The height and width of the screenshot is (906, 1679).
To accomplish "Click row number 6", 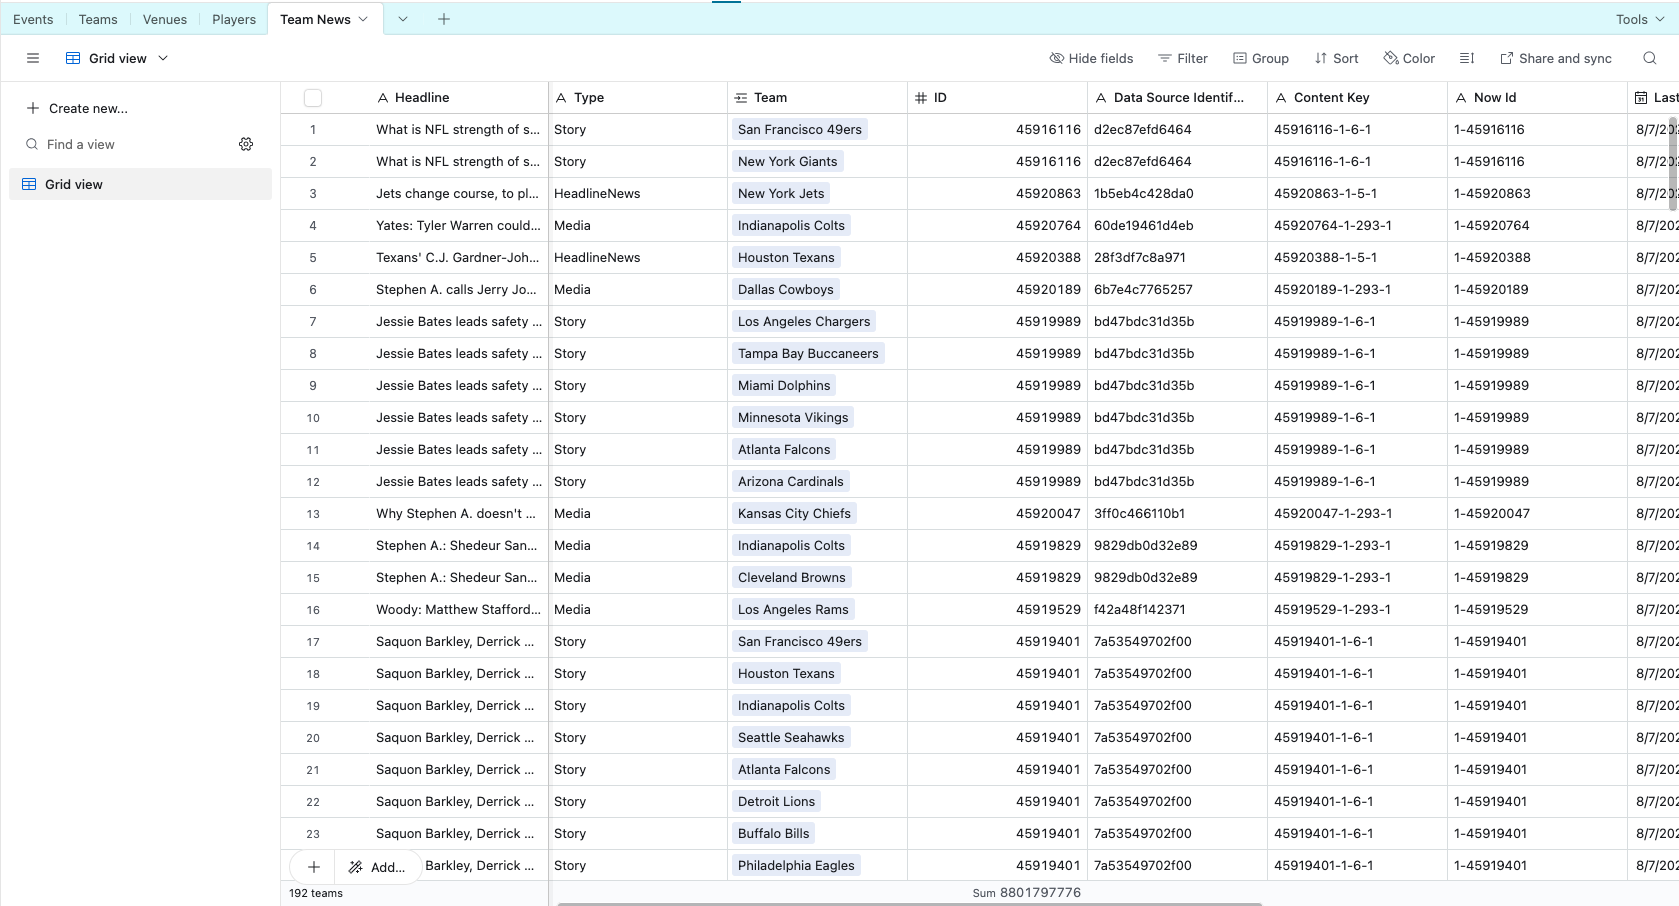I will coord(313,290).
